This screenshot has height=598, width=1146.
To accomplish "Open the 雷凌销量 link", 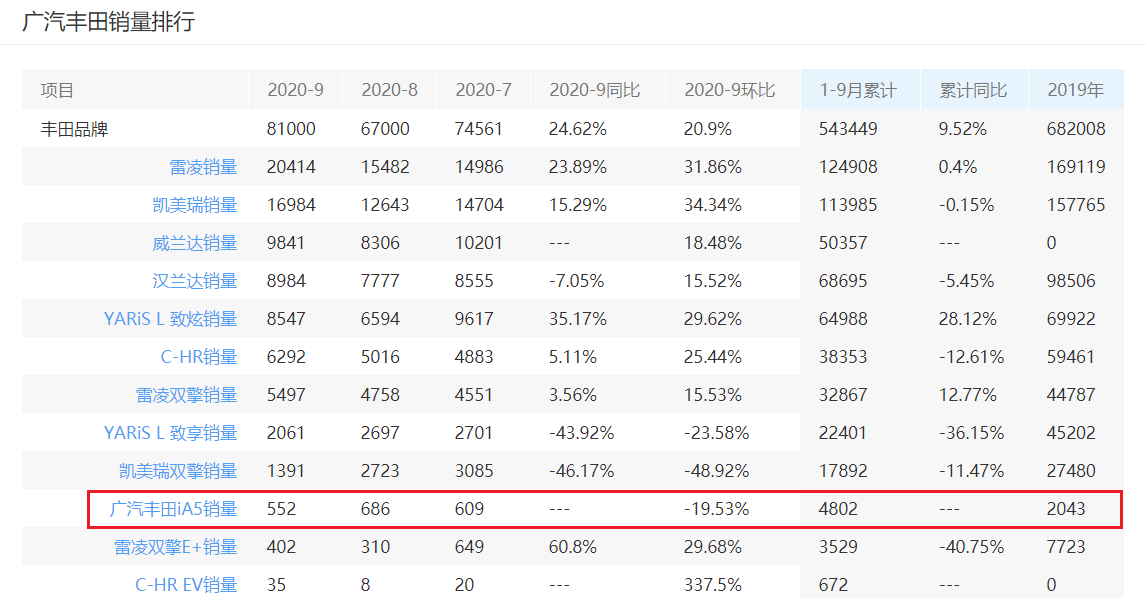I will 203,167.
